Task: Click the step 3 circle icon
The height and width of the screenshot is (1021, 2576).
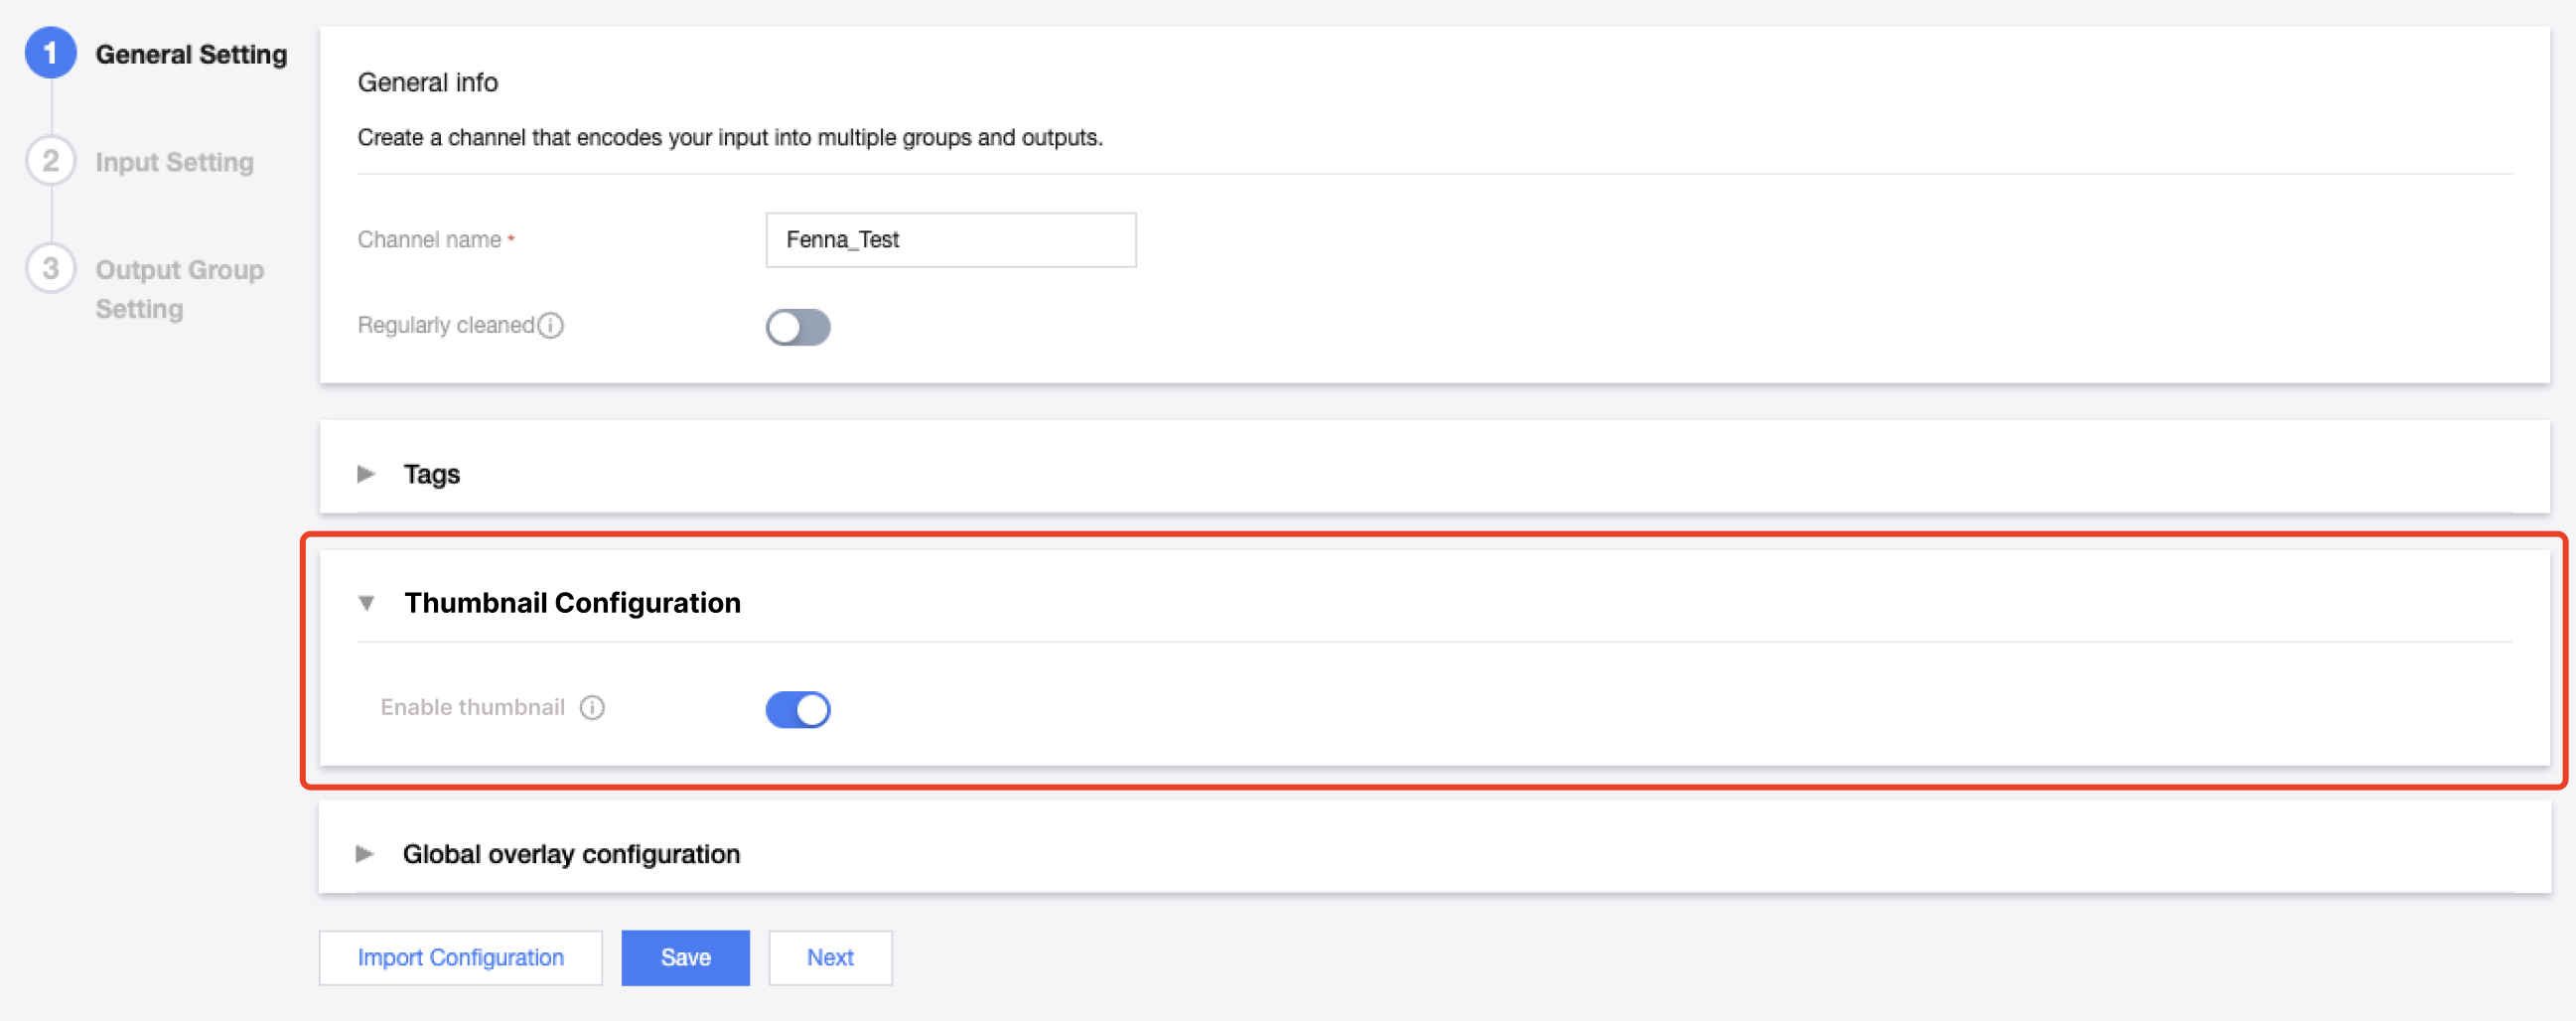Action: [x=50, y=269]
